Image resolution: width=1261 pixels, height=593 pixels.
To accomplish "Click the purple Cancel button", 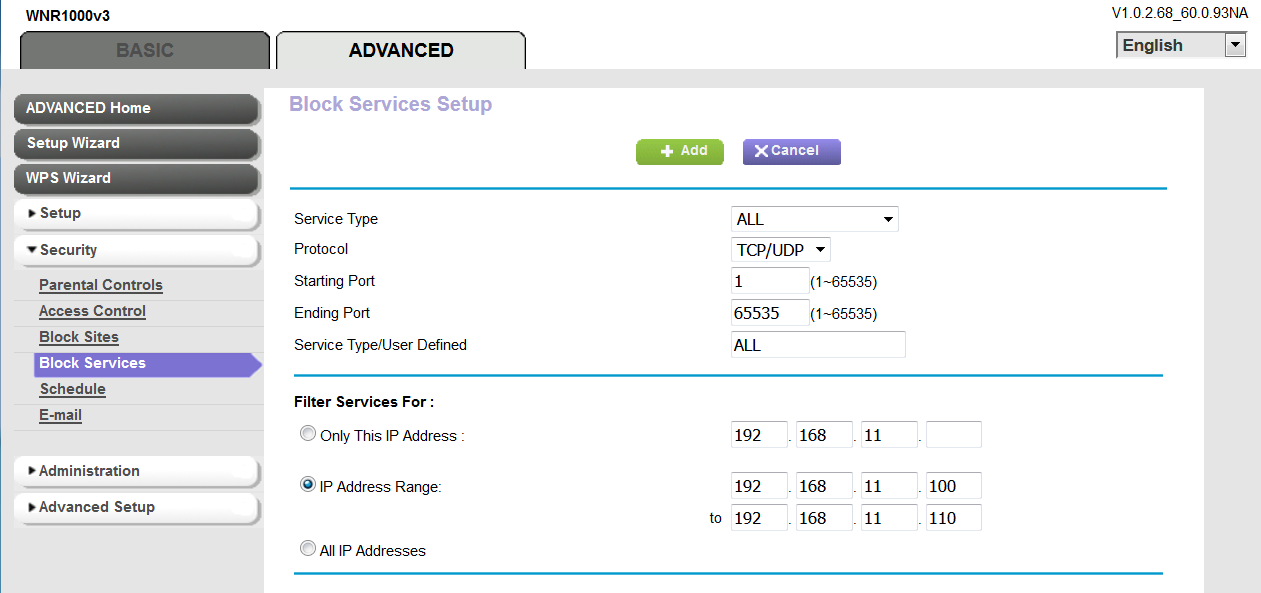I will click(x=791, y=151).
